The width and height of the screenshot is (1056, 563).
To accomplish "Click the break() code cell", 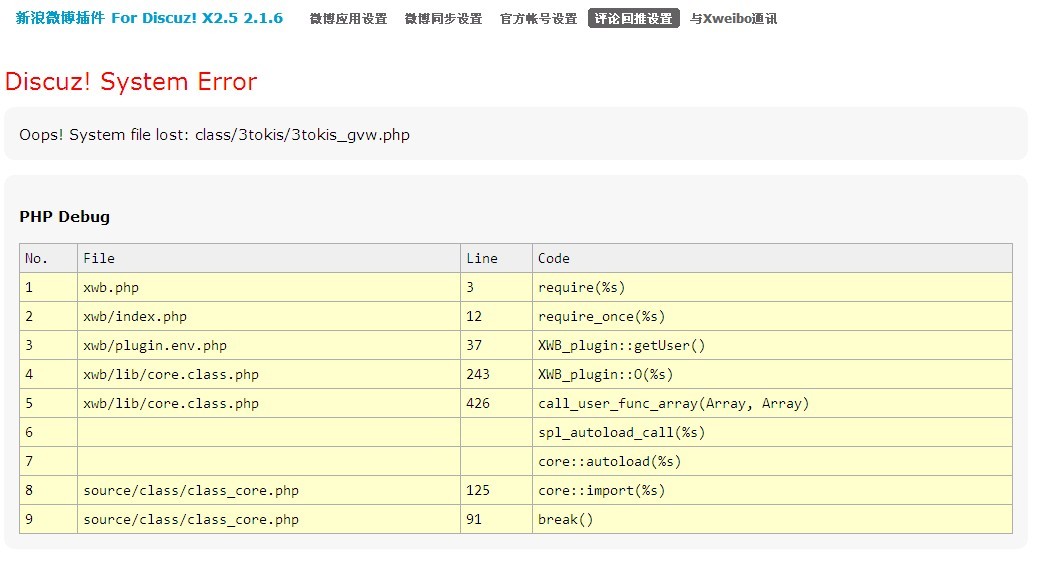I will [x=772, y=519].
